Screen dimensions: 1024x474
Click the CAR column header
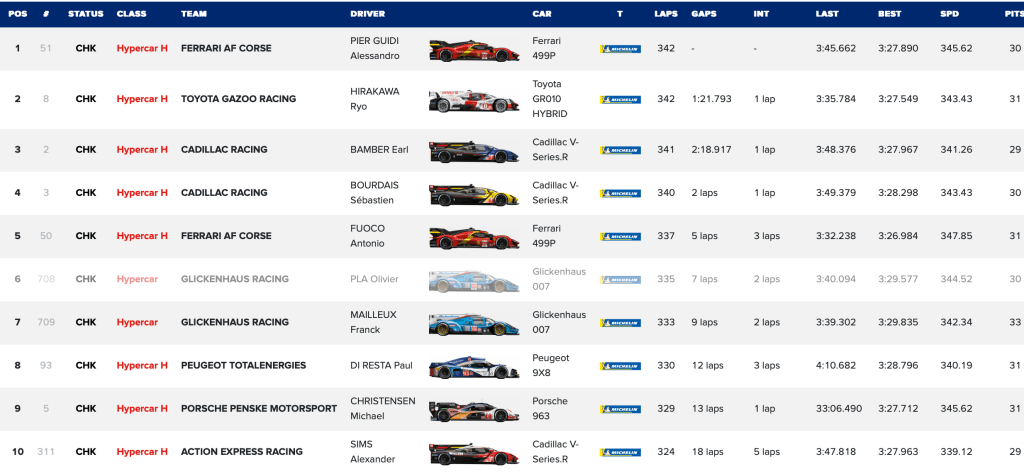542,14
